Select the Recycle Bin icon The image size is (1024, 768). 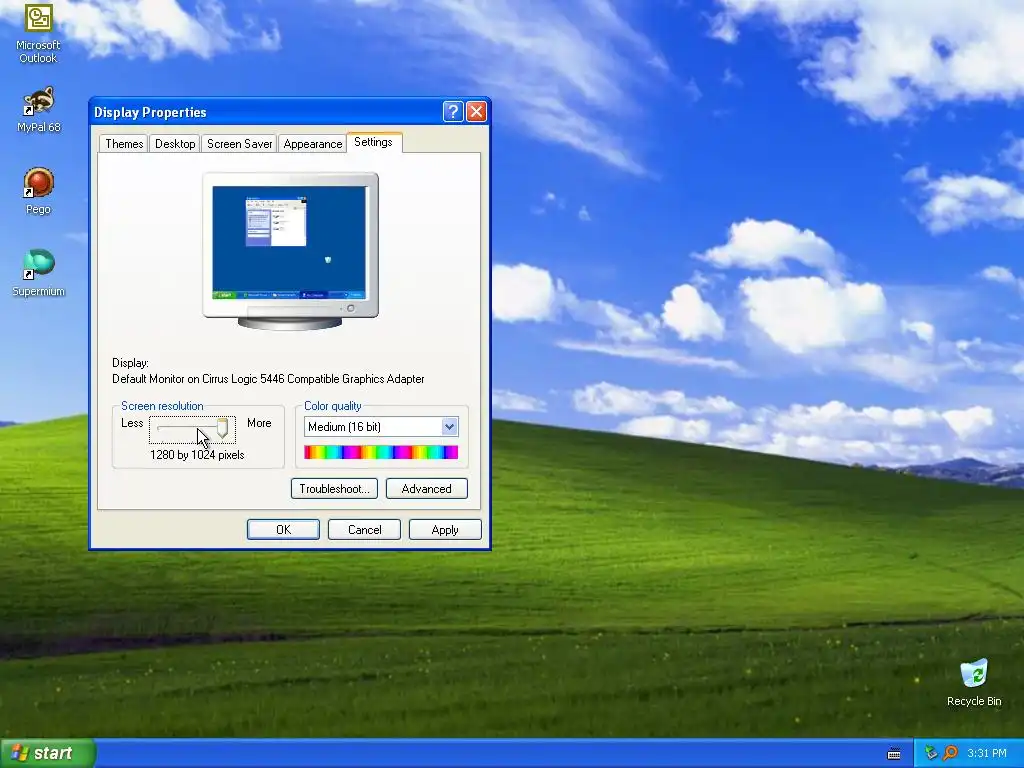[974, 683]
